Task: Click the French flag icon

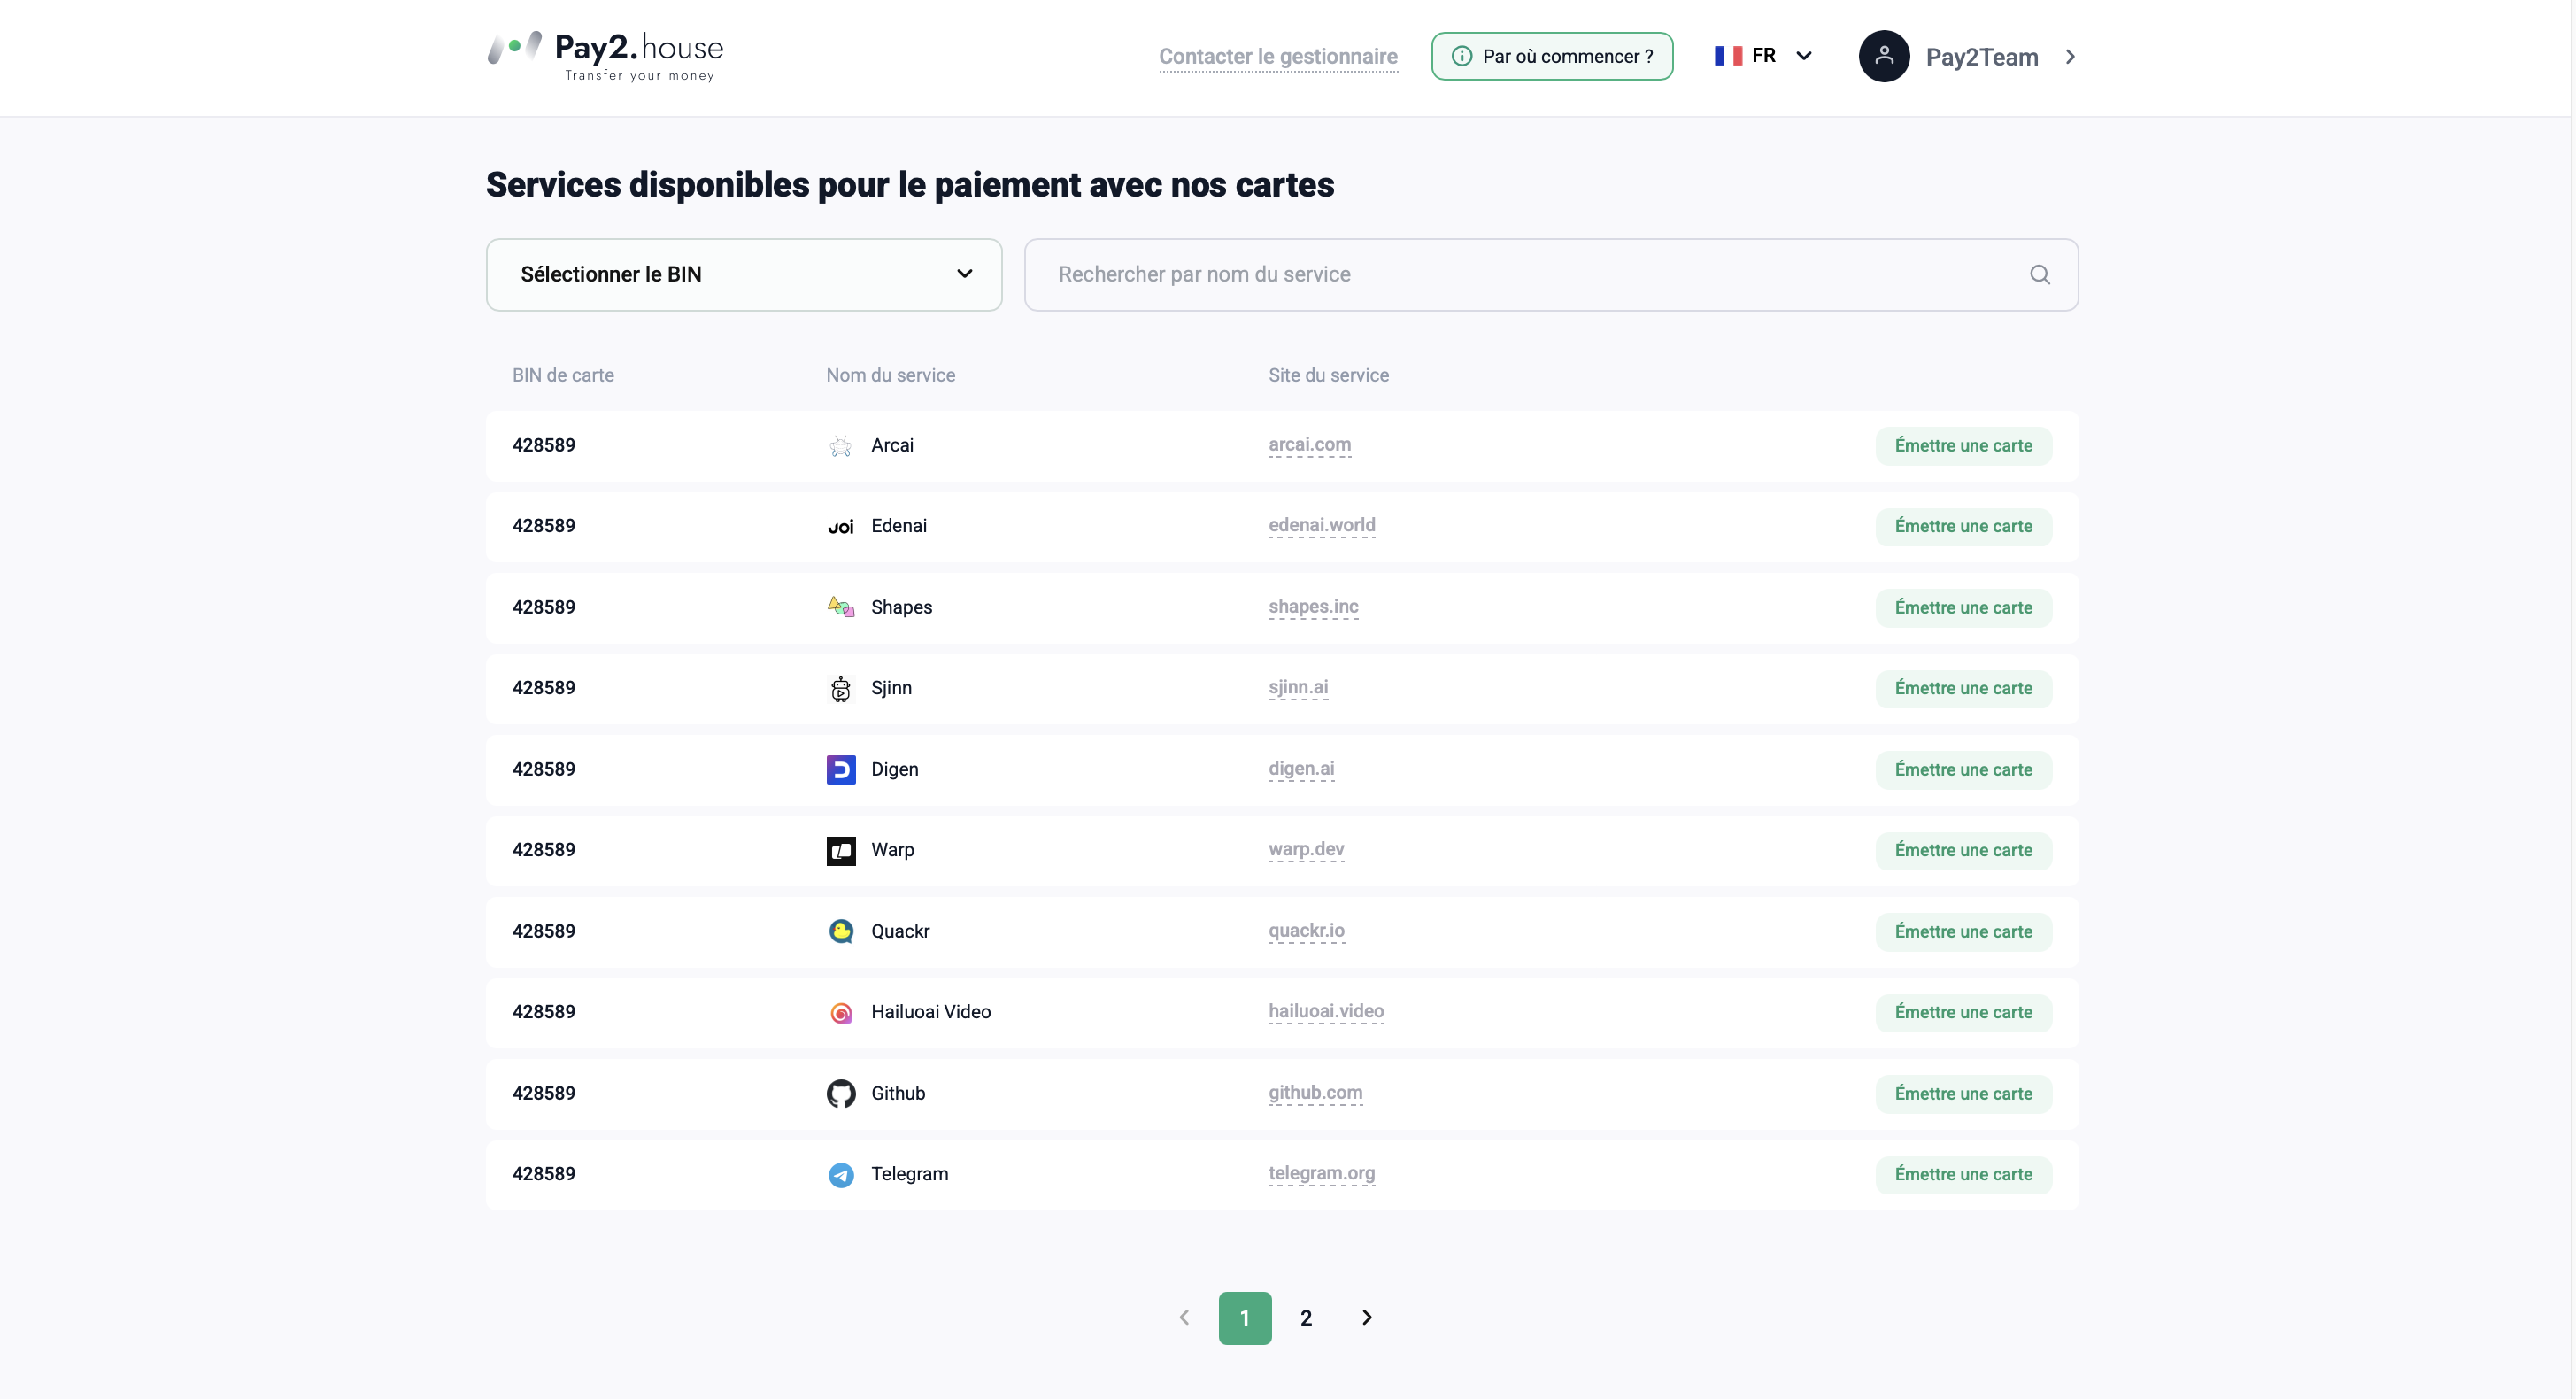Action: 1728,56
